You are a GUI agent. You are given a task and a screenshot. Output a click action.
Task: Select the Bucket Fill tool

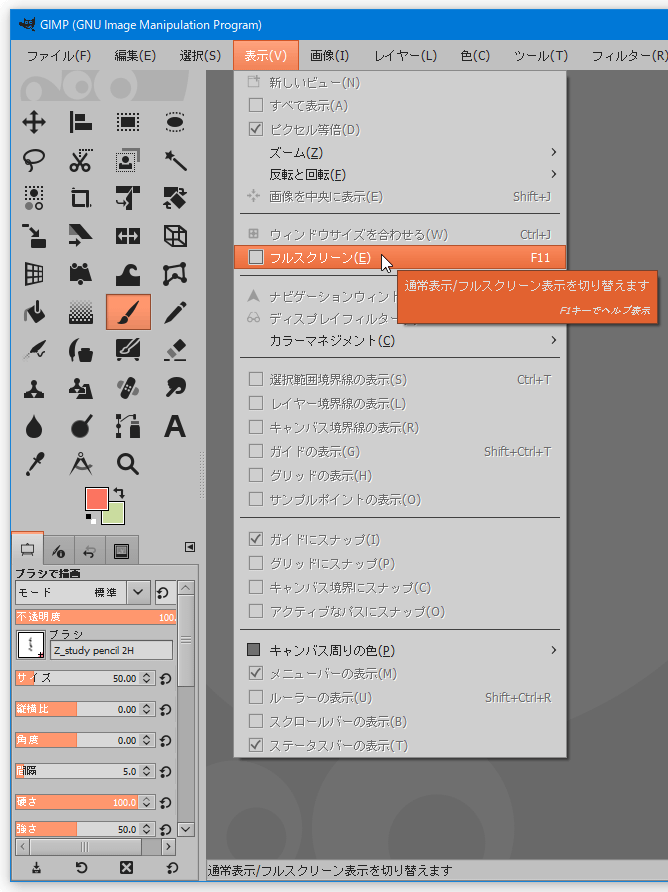click(34, 312)
